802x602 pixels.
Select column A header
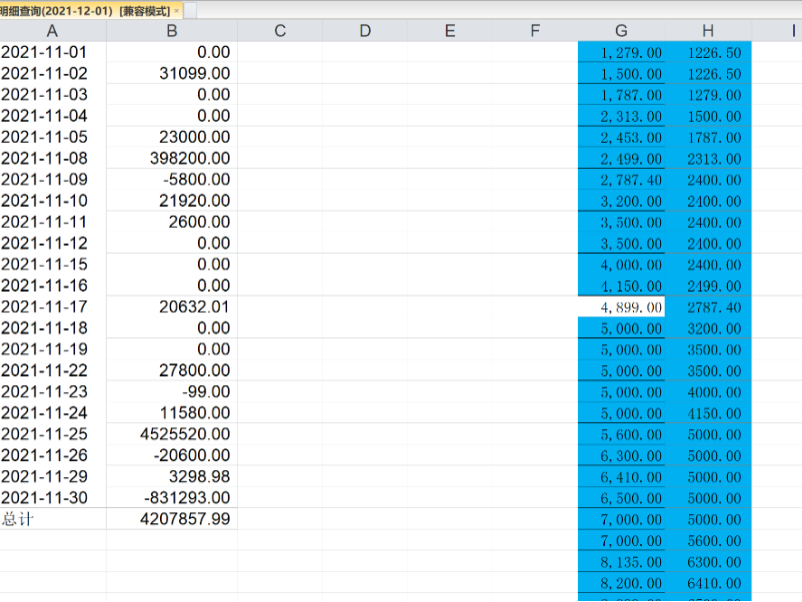point(52,31)
